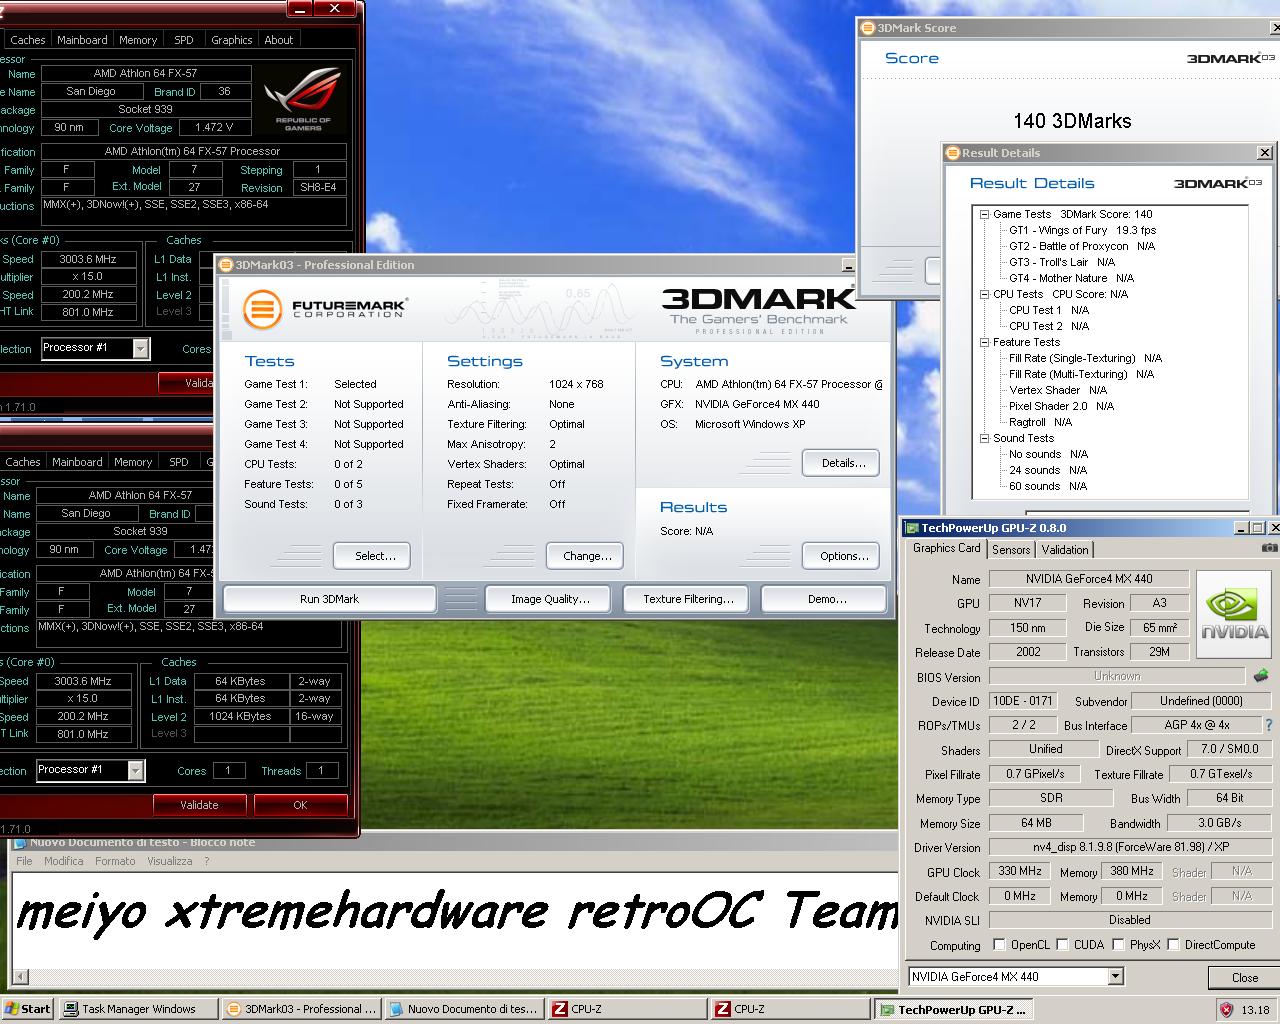Click the Select... tests button

tap(372, 556)
